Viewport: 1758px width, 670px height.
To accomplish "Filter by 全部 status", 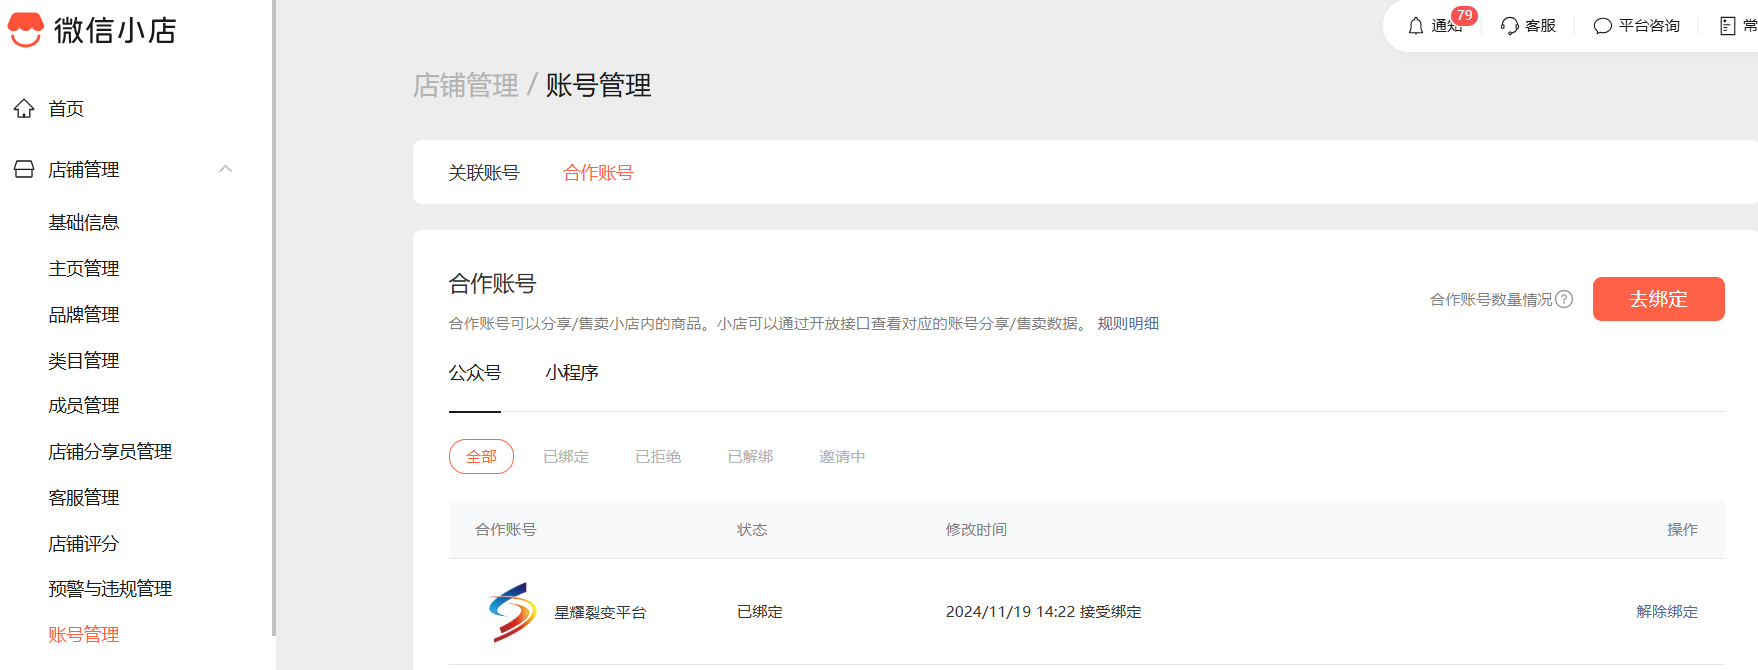I will 481,456.
